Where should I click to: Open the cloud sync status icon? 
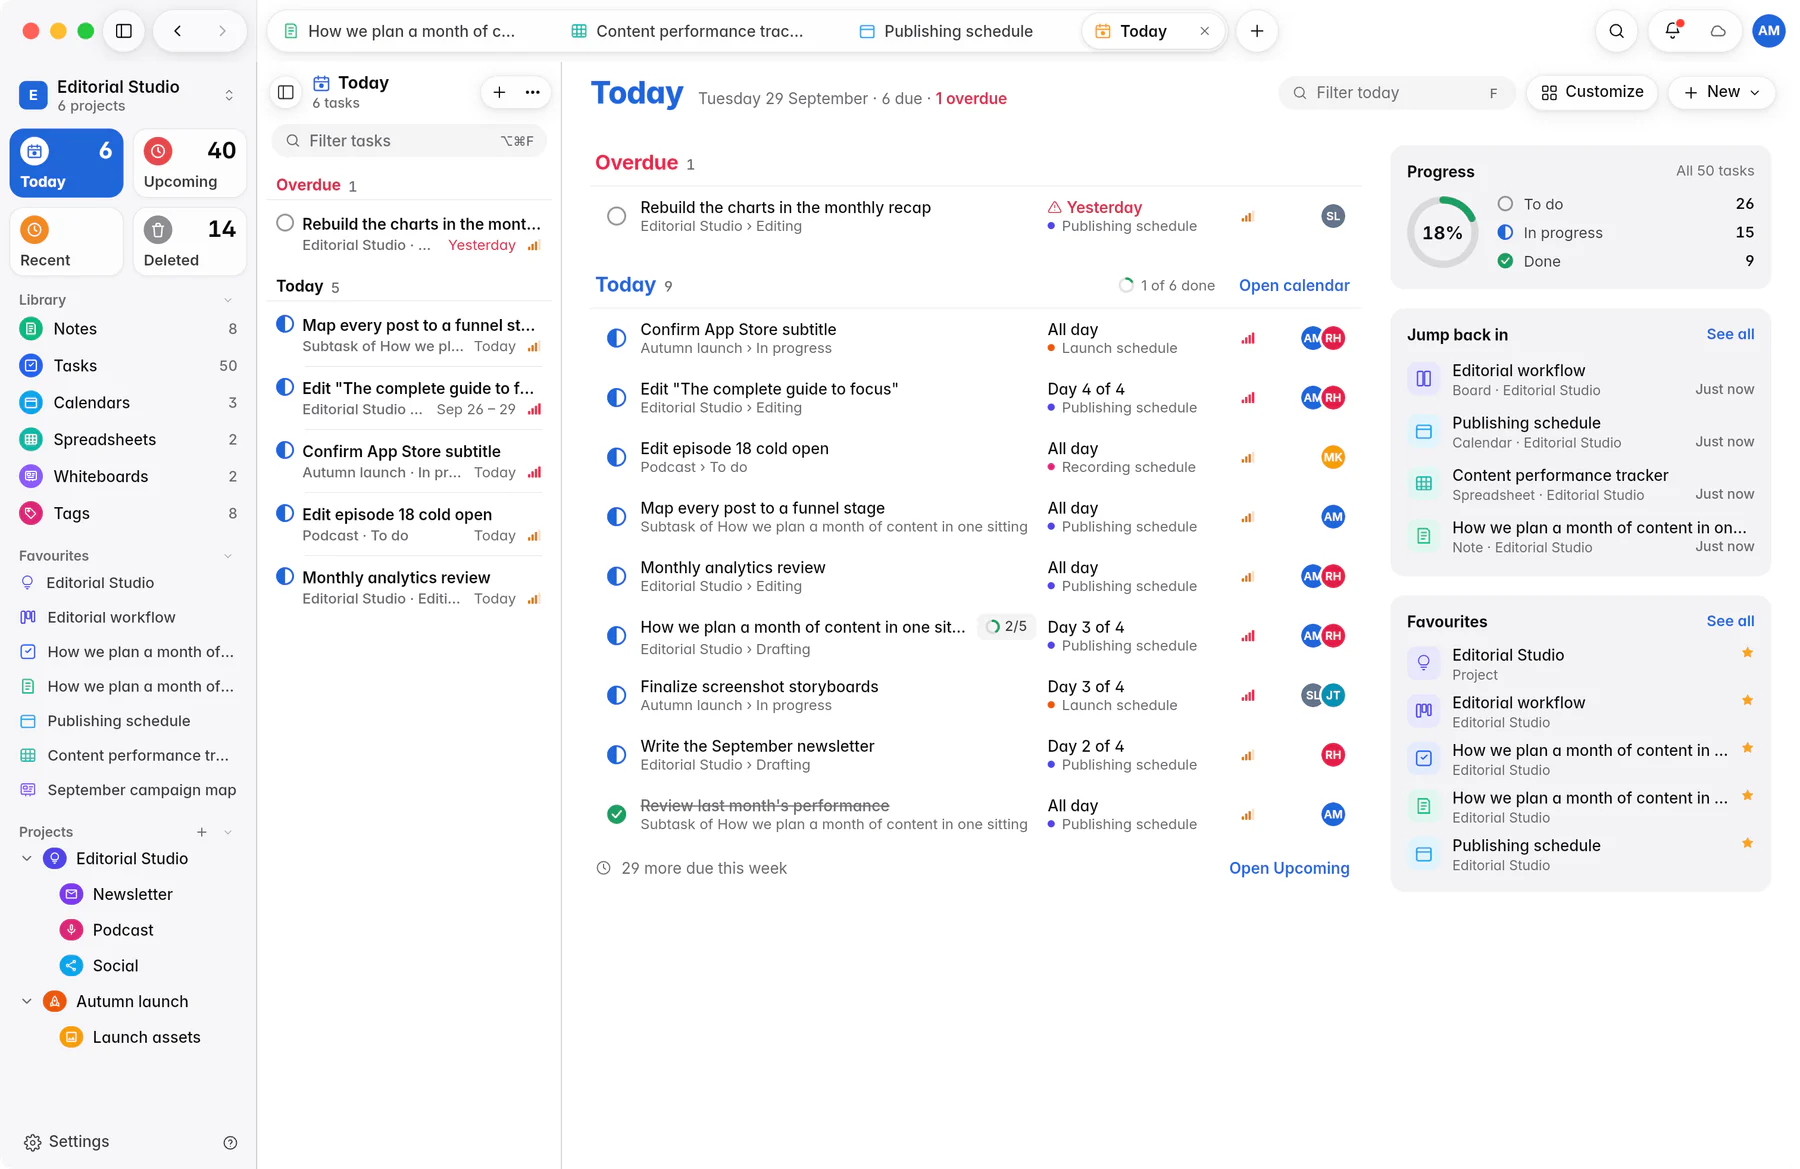1718,31
